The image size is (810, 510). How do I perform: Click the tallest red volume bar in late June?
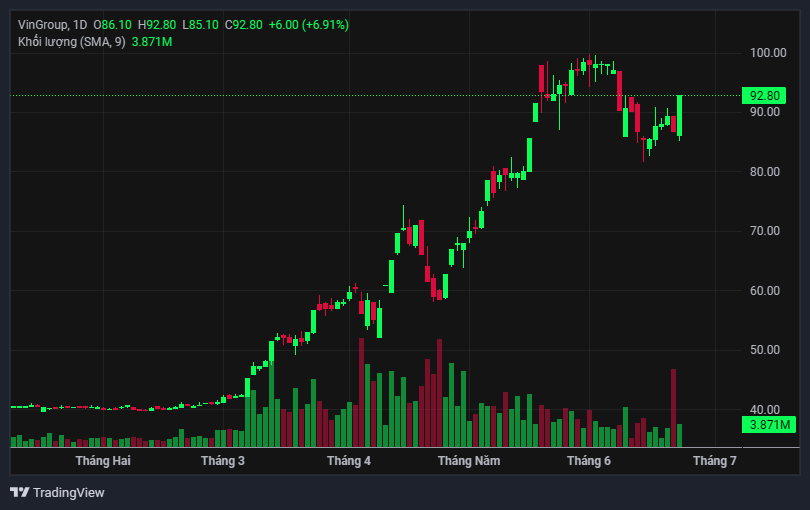(x=673, y=408)
